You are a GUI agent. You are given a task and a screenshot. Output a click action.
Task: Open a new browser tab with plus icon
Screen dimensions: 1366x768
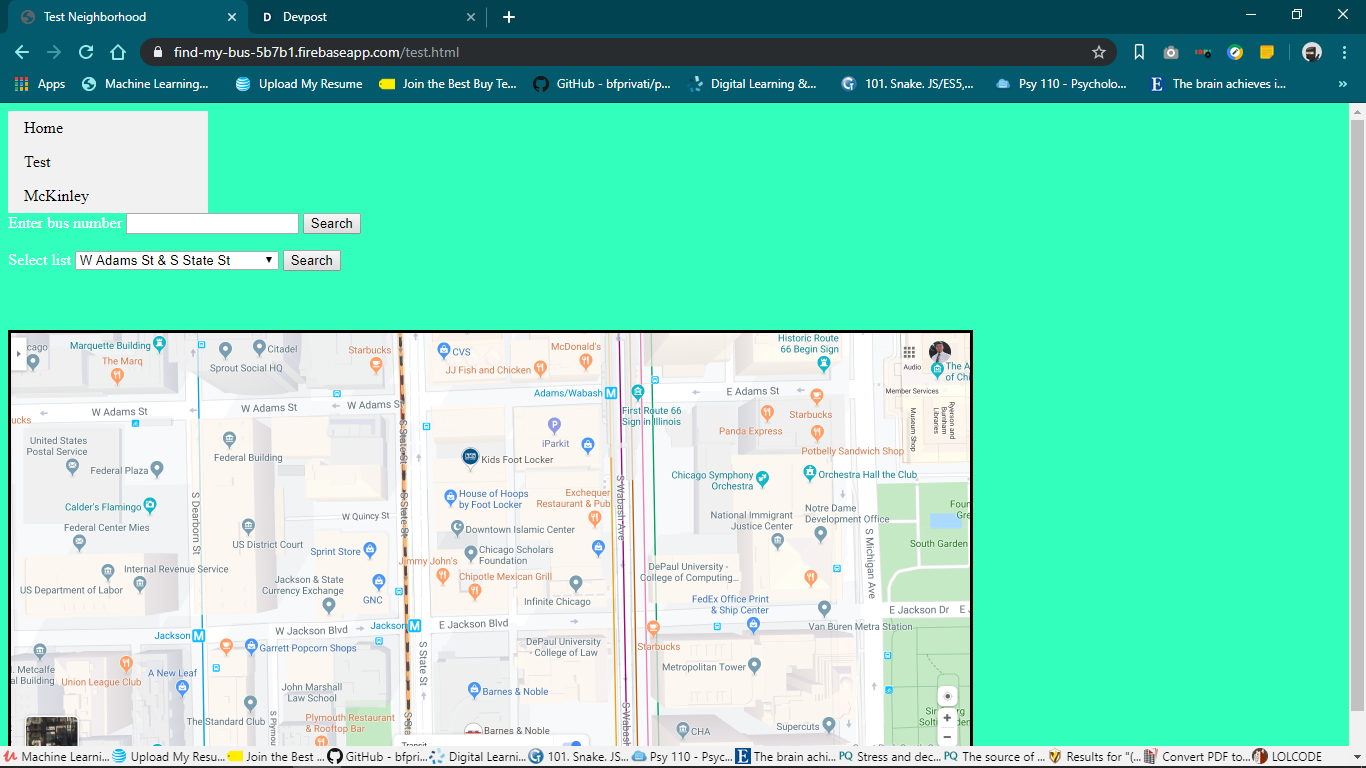pyautogui.click(x=509, y=17)
